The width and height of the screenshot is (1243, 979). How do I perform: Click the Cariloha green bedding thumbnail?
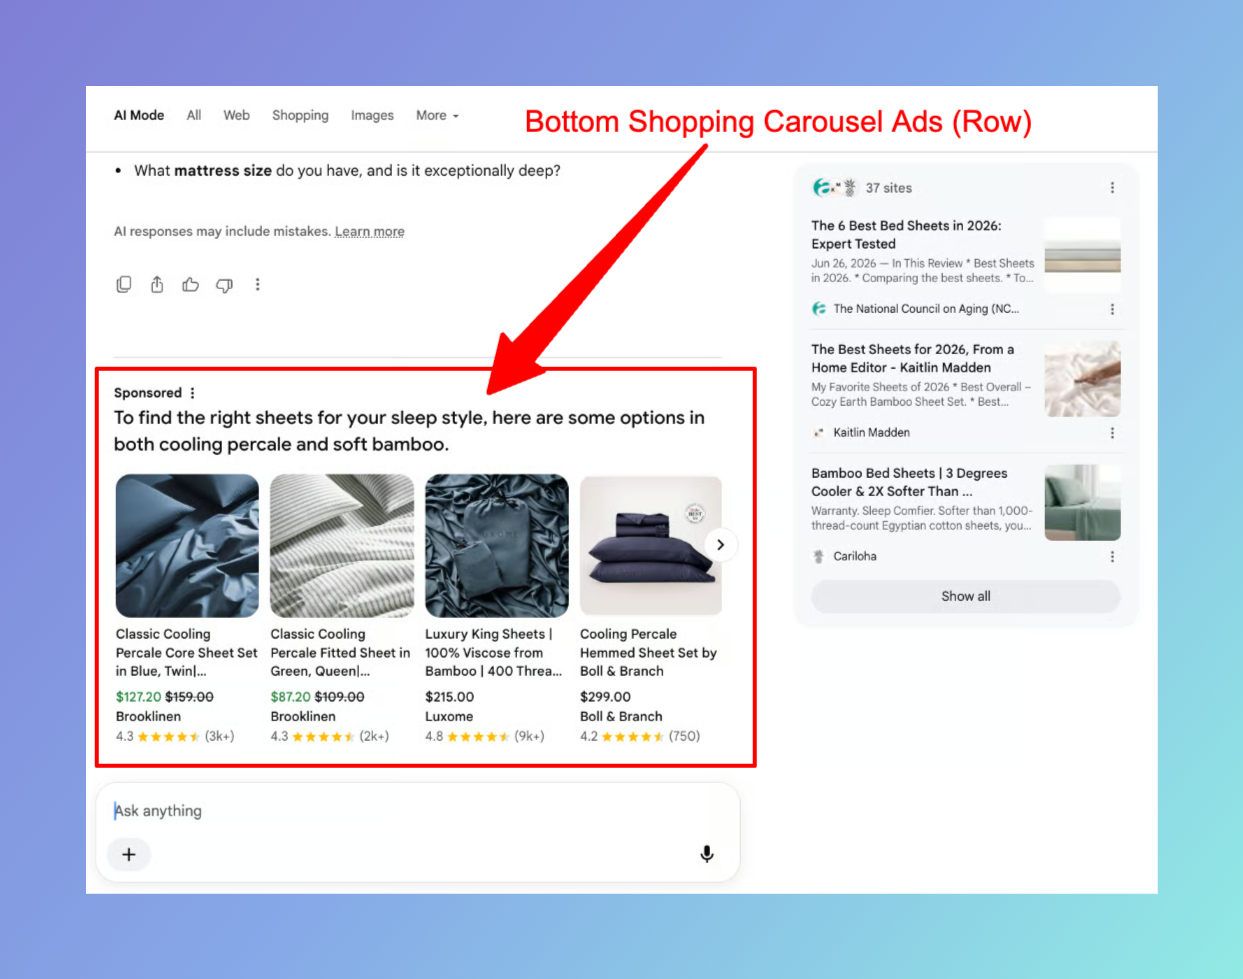(x=1082, y=503)
